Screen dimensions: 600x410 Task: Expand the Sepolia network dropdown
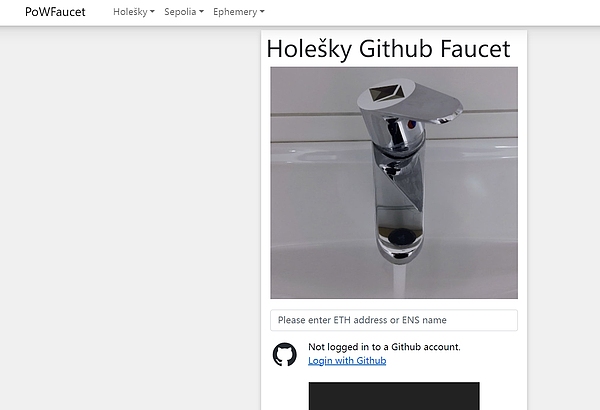184,12
